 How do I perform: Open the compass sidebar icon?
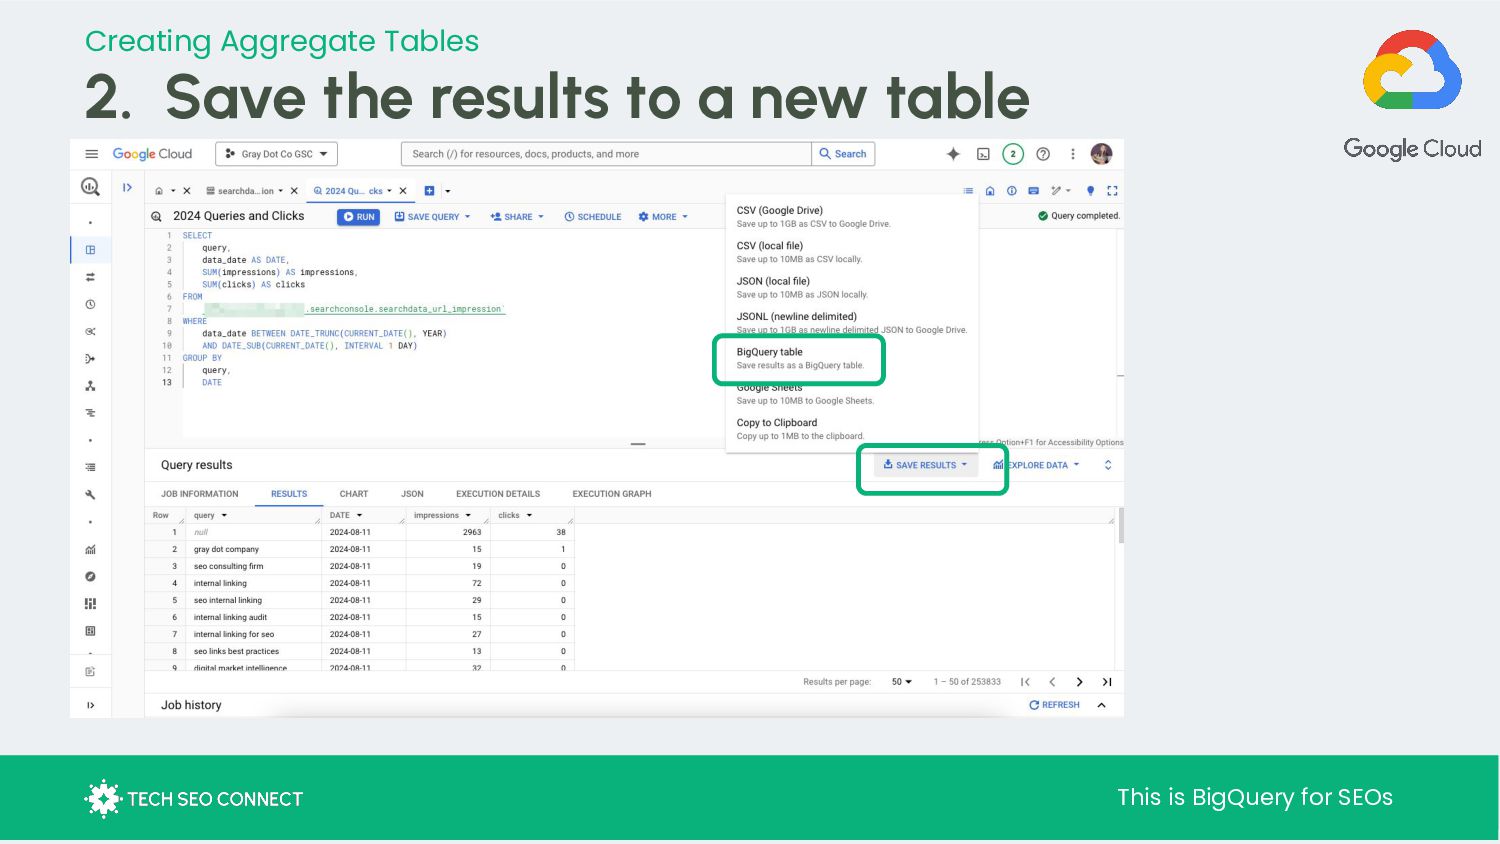point(90,576)
